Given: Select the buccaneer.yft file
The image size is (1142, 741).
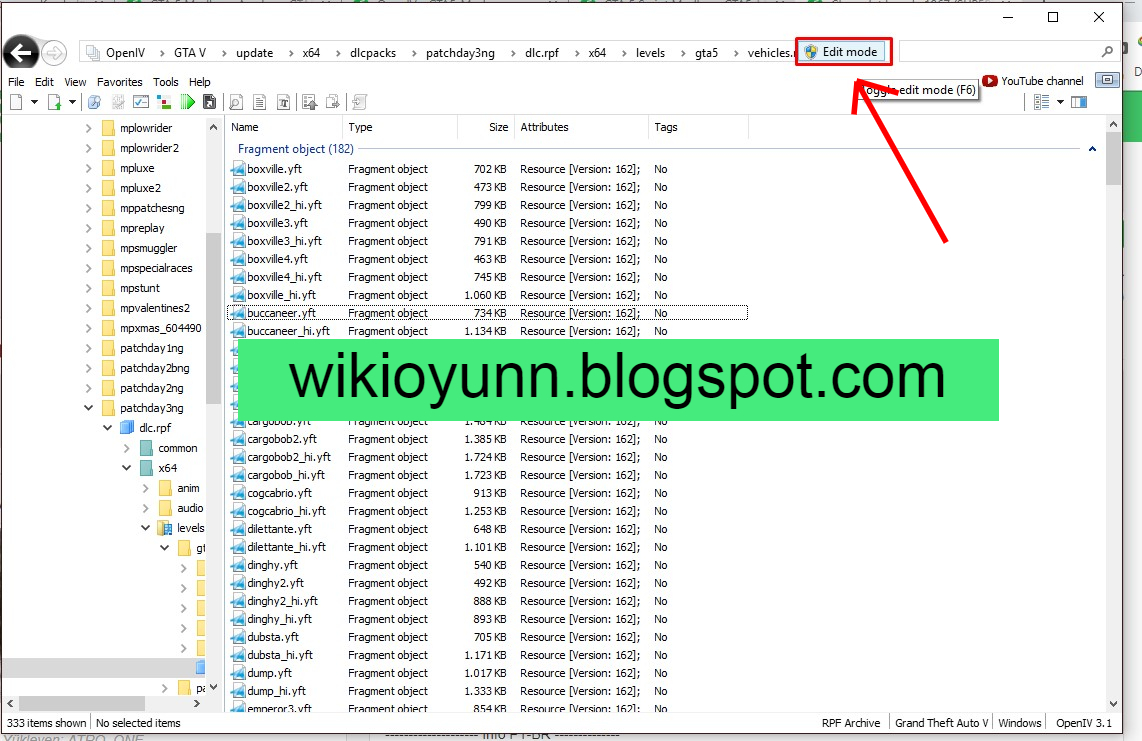Looking at the screenshot, I should pos(281,313).
